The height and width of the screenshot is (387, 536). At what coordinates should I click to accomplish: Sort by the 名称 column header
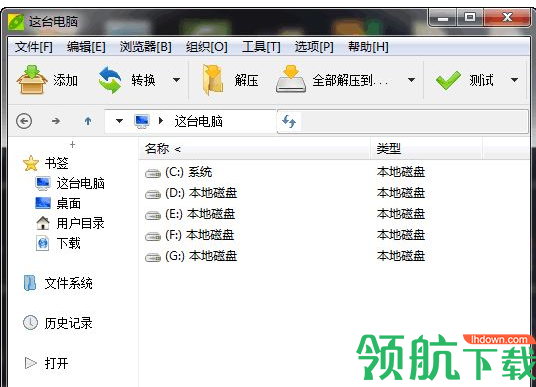pyautogui.click(x=255, y=149)
